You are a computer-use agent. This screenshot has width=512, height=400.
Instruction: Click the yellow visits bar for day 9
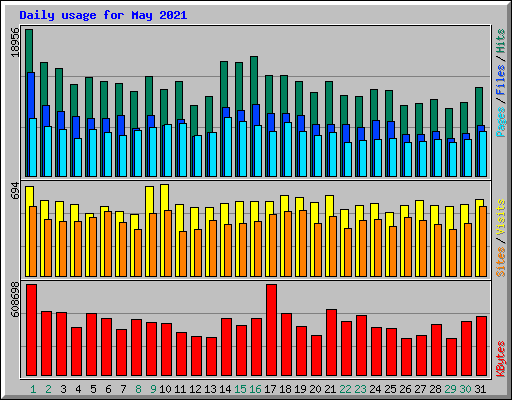click(x=149, y=200)
